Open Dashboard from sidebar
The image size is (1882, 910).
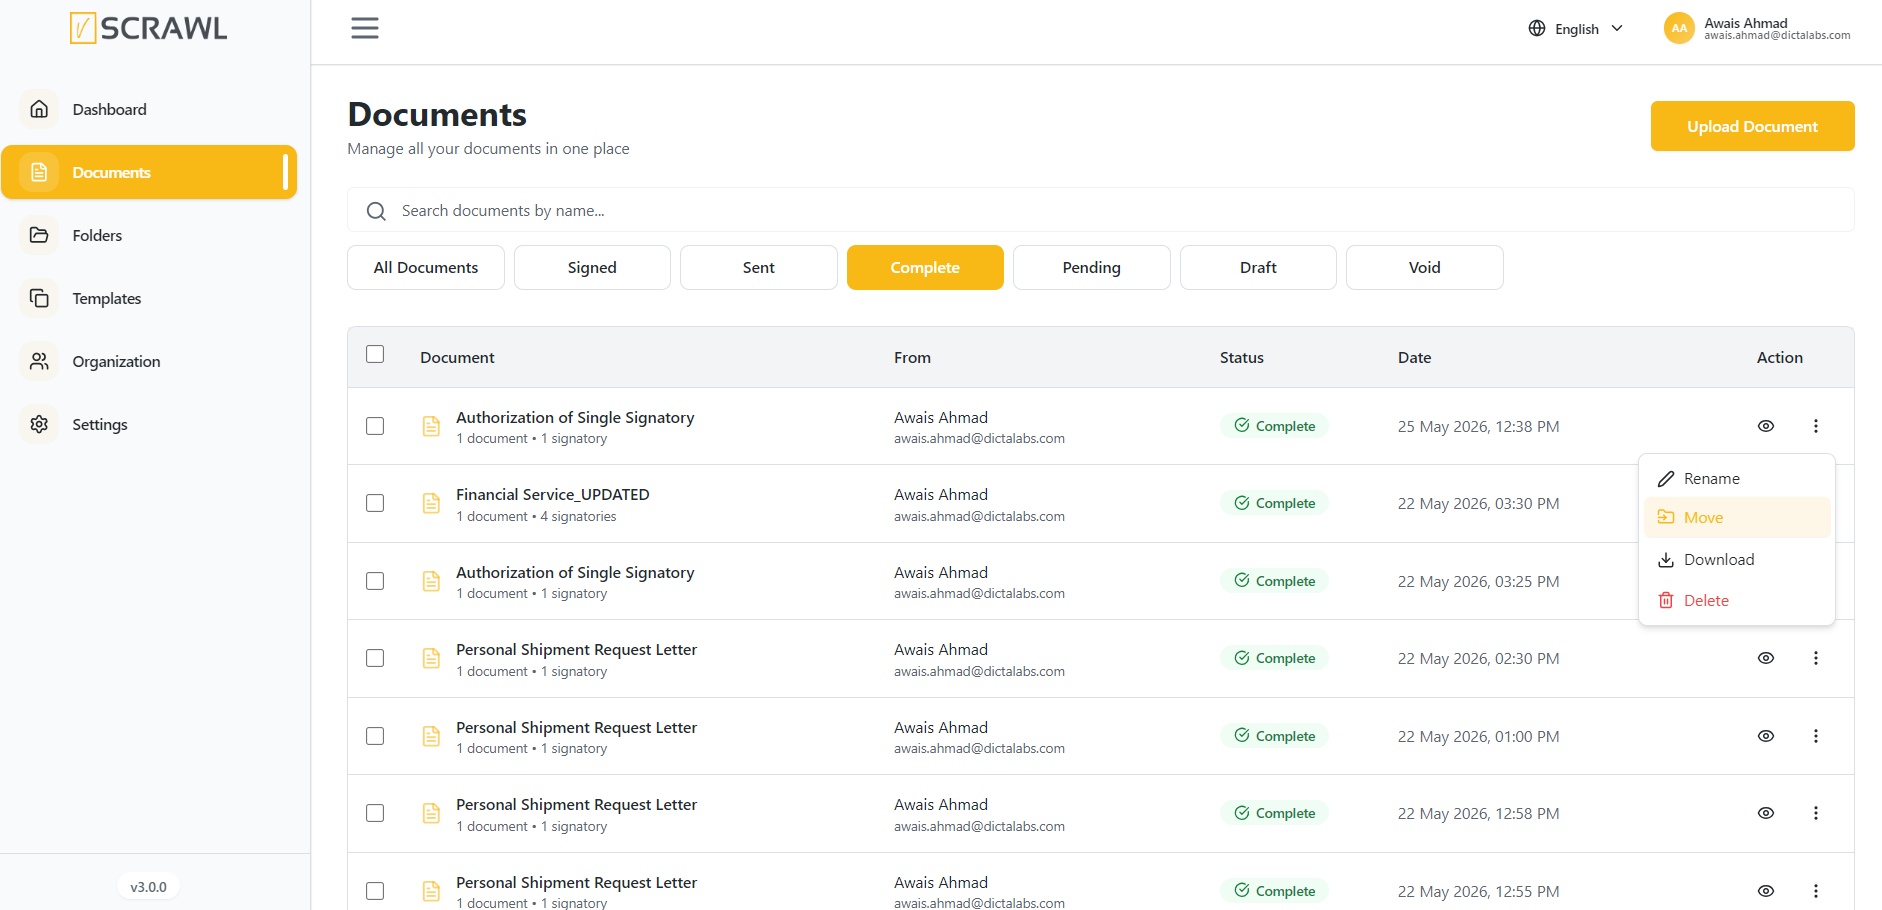pyautogui.click(x=149, y=109)
